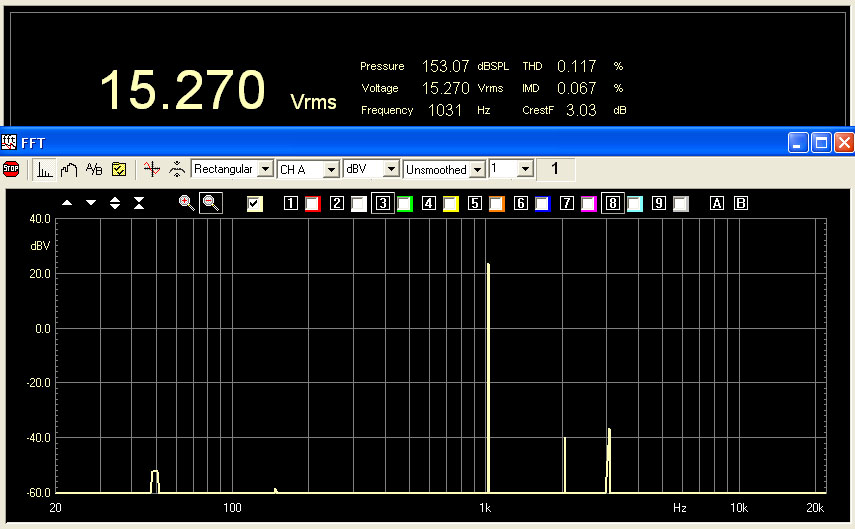
Task: Open the CH A channel dropdown
Action: point(330,170)
